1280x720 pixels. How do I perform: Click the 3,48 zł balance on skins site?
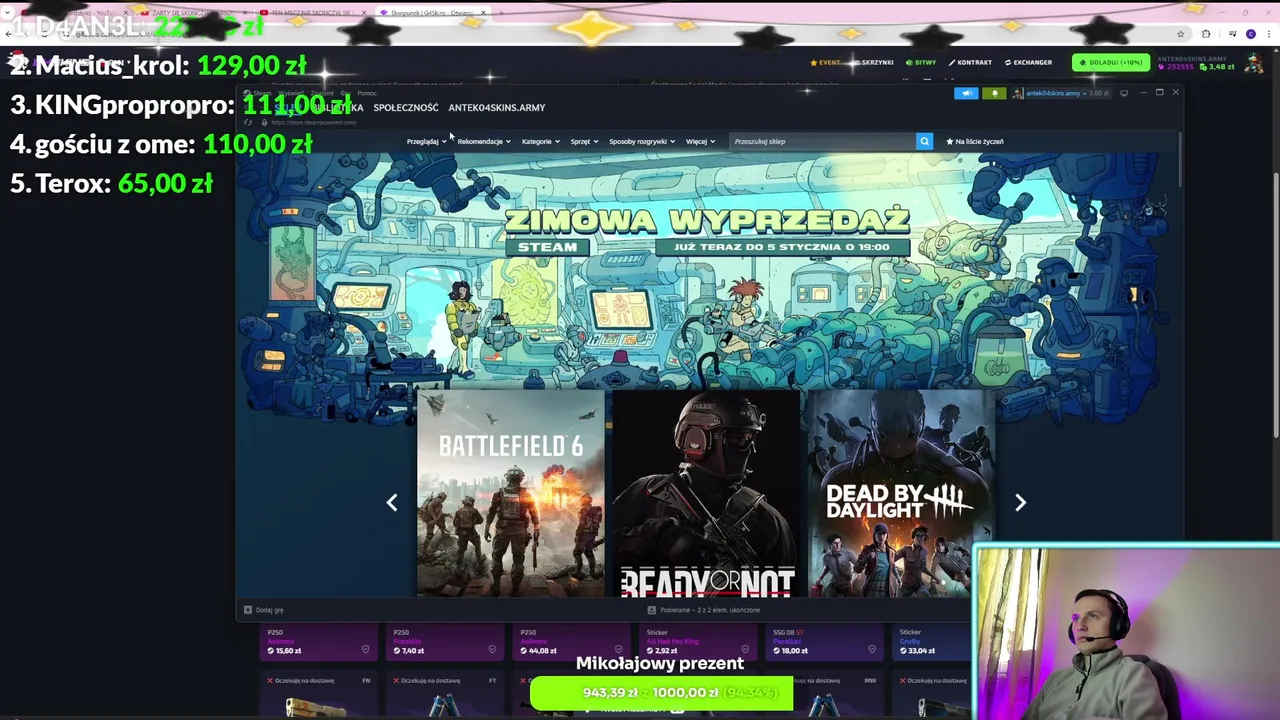[1216, 67]
